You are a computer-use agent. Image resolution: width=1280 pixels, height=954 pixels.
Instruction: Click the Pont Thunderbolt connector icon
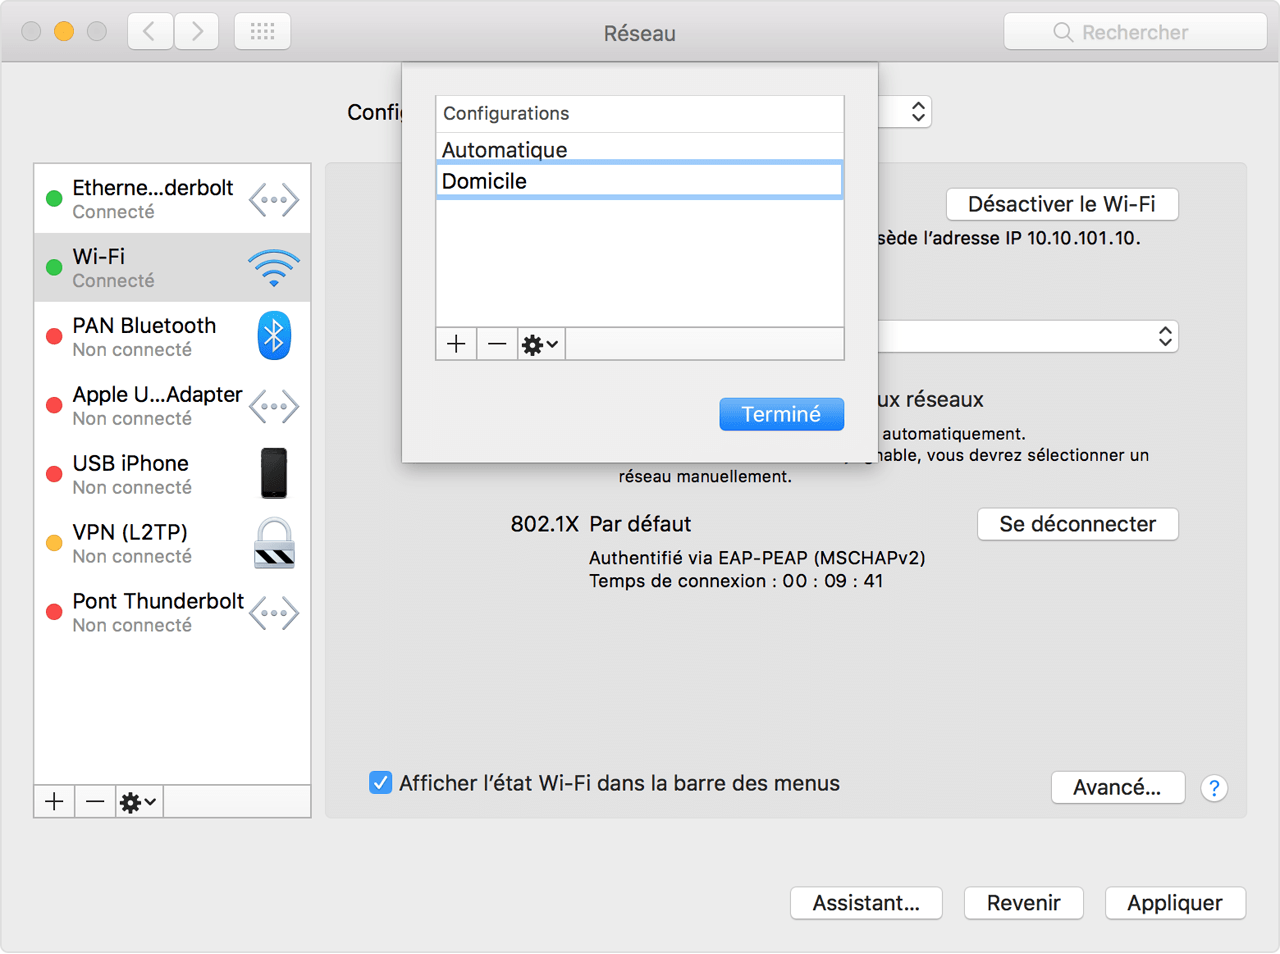274,612
